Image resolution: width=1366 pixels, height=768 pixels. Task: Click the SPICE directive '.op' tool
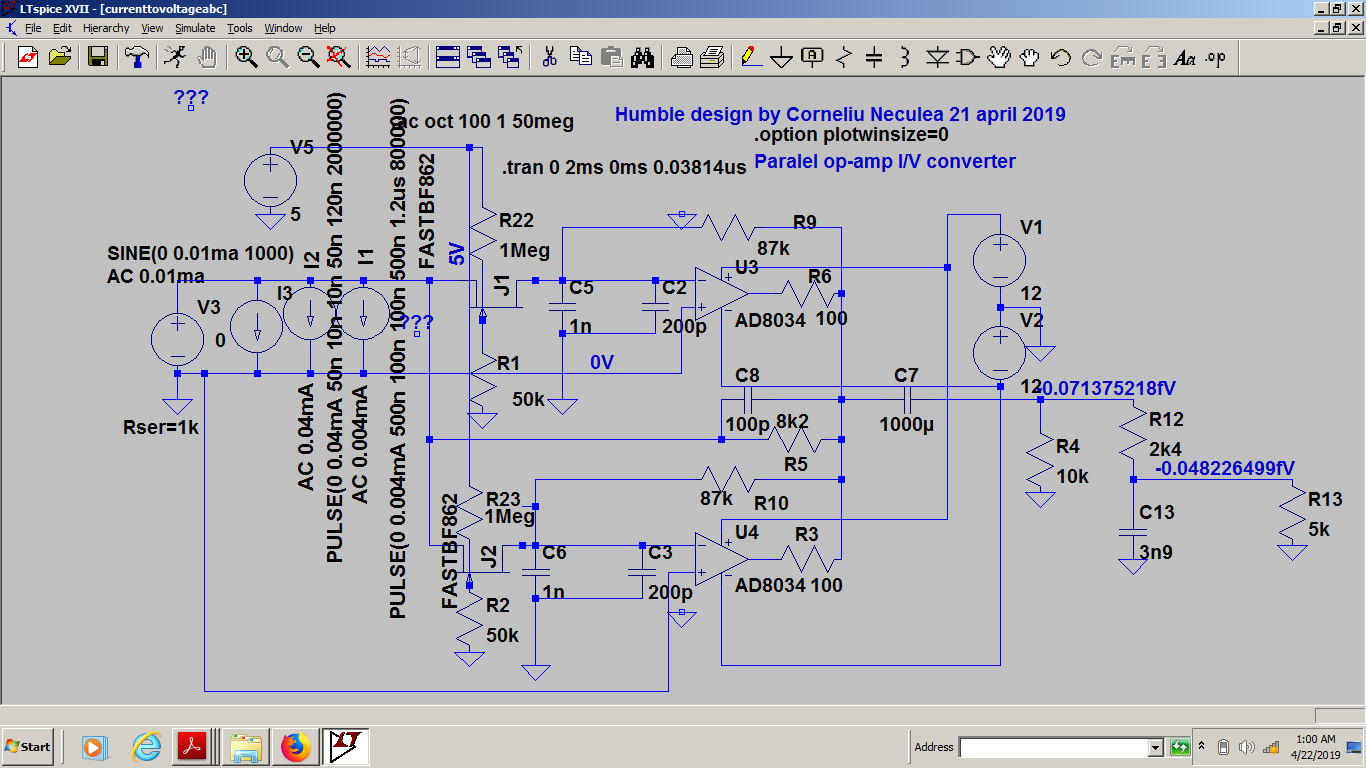pos(1216,57)
